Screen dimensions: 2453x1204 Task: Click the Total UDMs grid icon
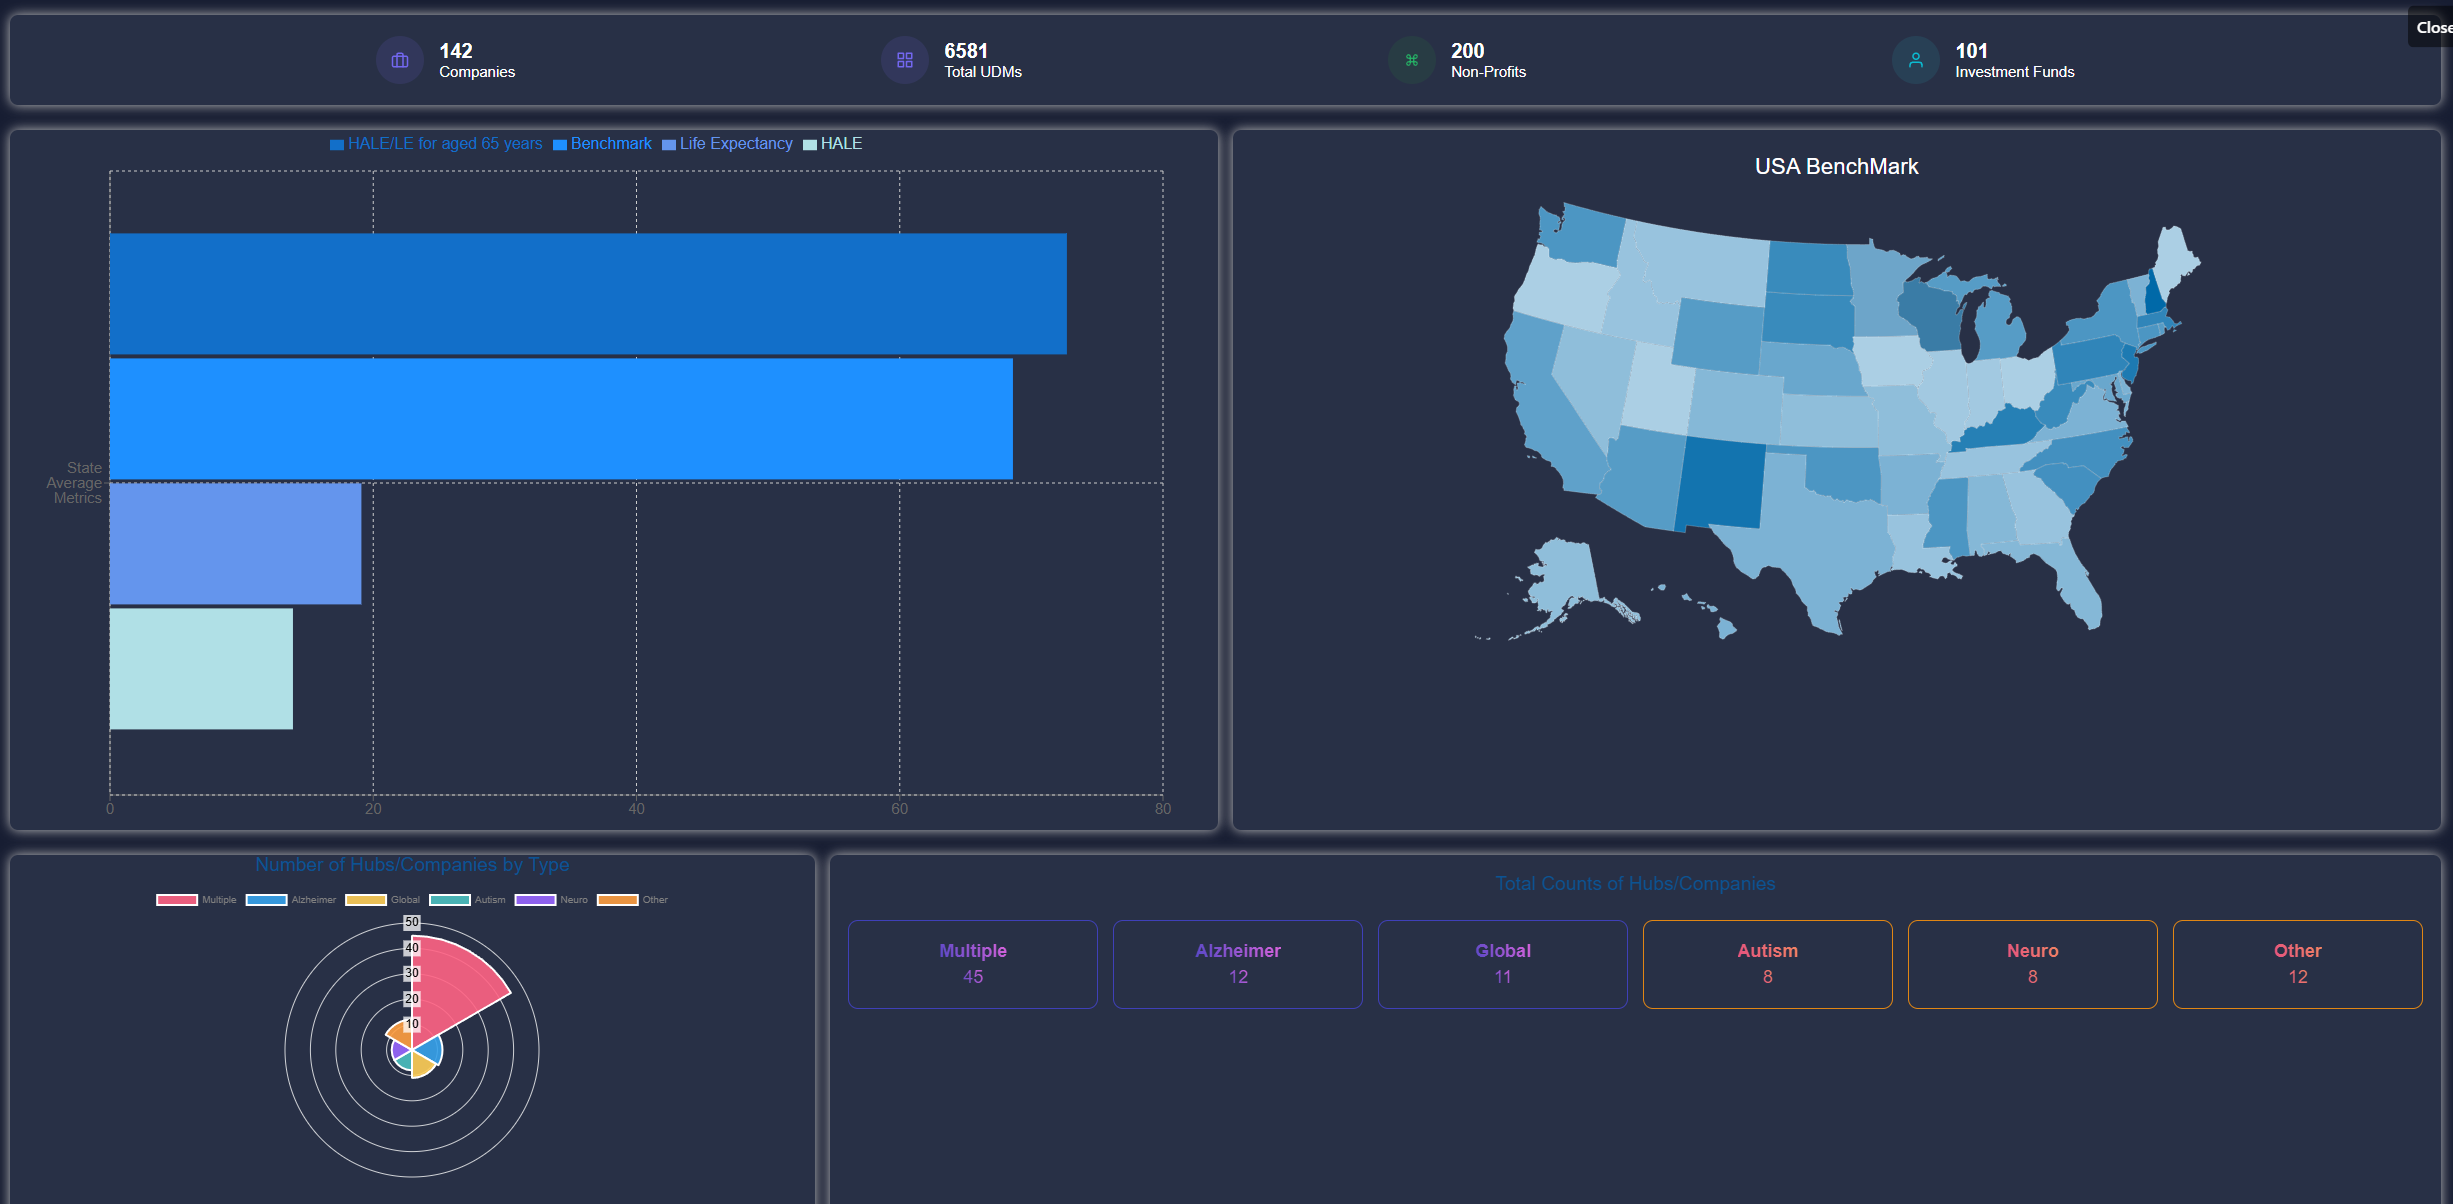(905, 61)
